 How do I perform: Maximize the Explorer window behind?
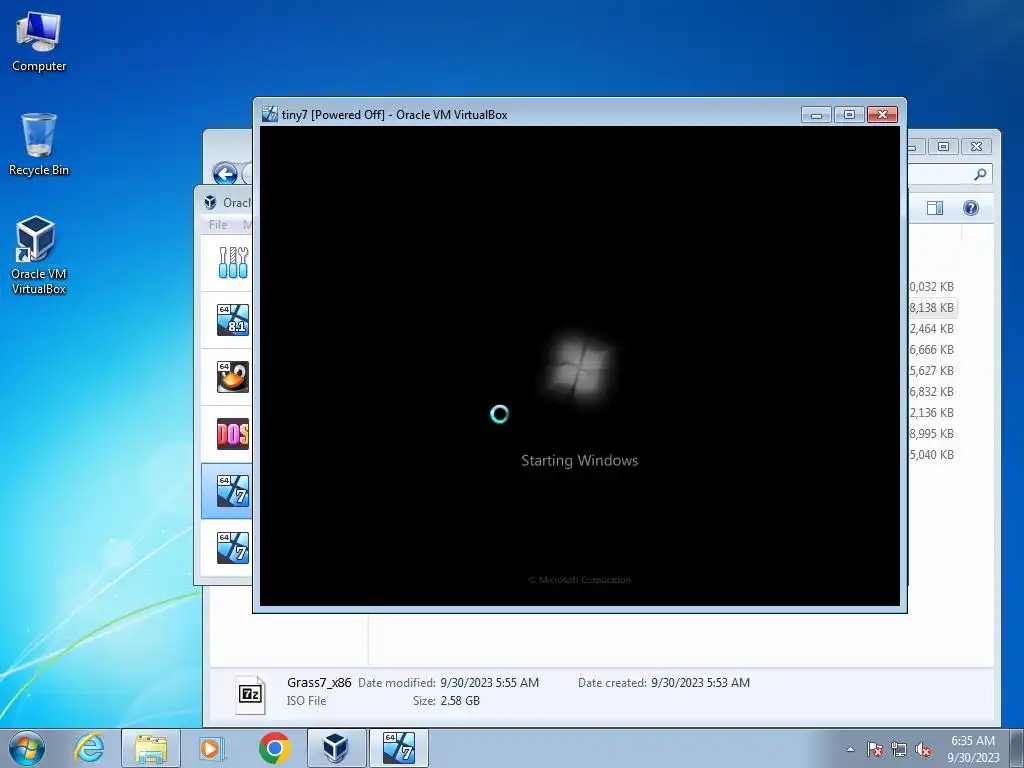click(943, 146)
